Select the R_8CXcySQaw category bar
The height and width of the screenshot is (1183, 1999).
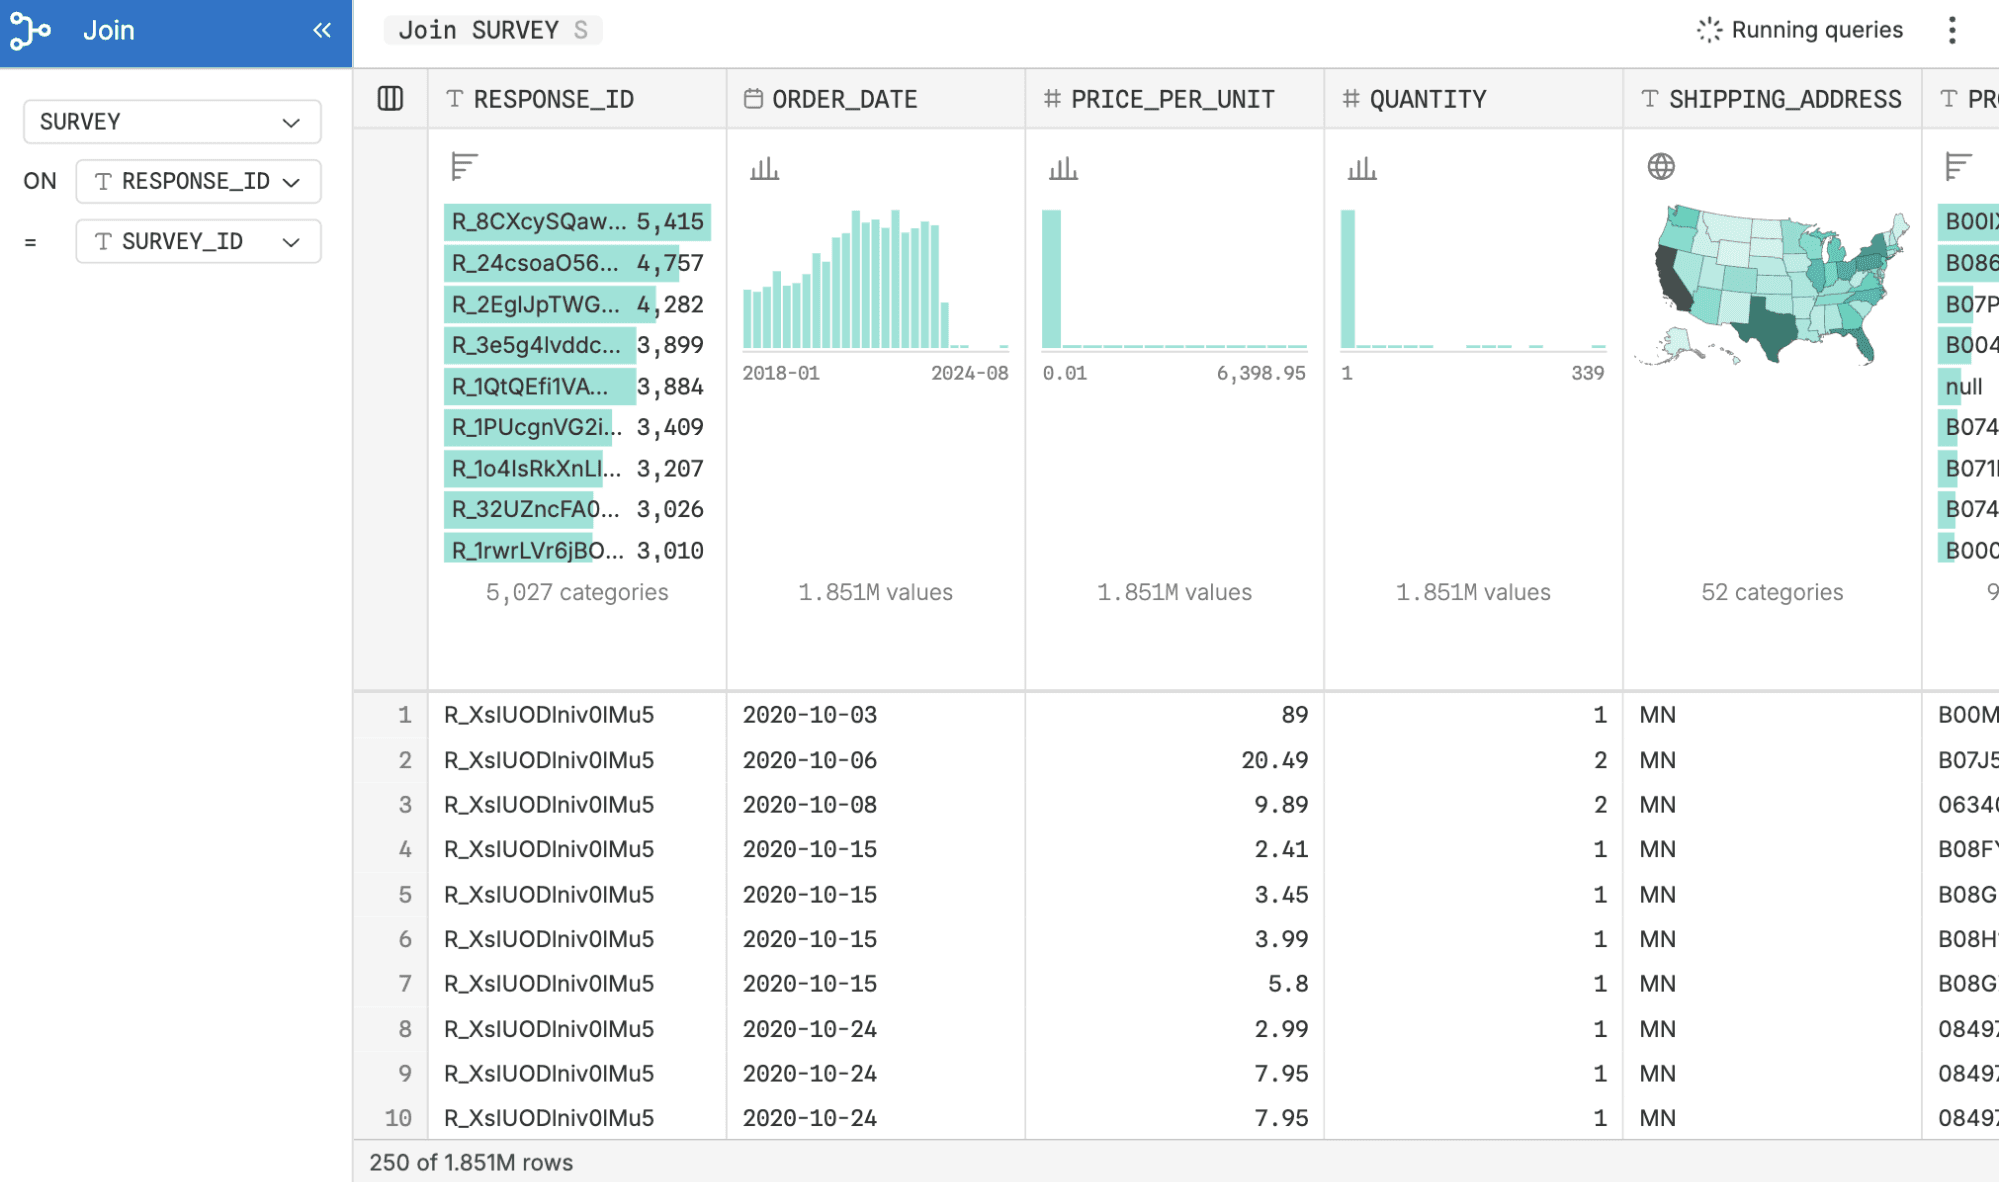pyautogui.click(x=576, y=222)
